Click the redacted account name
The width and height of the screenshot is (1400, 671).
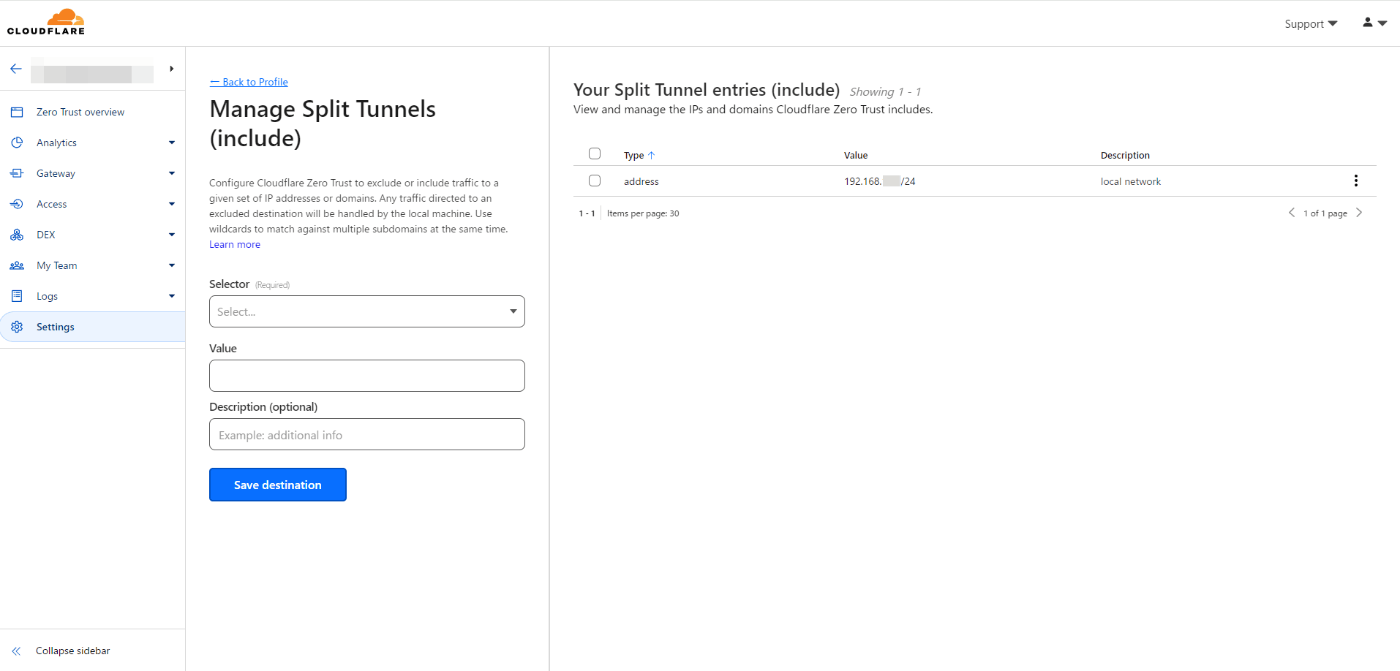(x=92, y=73)
